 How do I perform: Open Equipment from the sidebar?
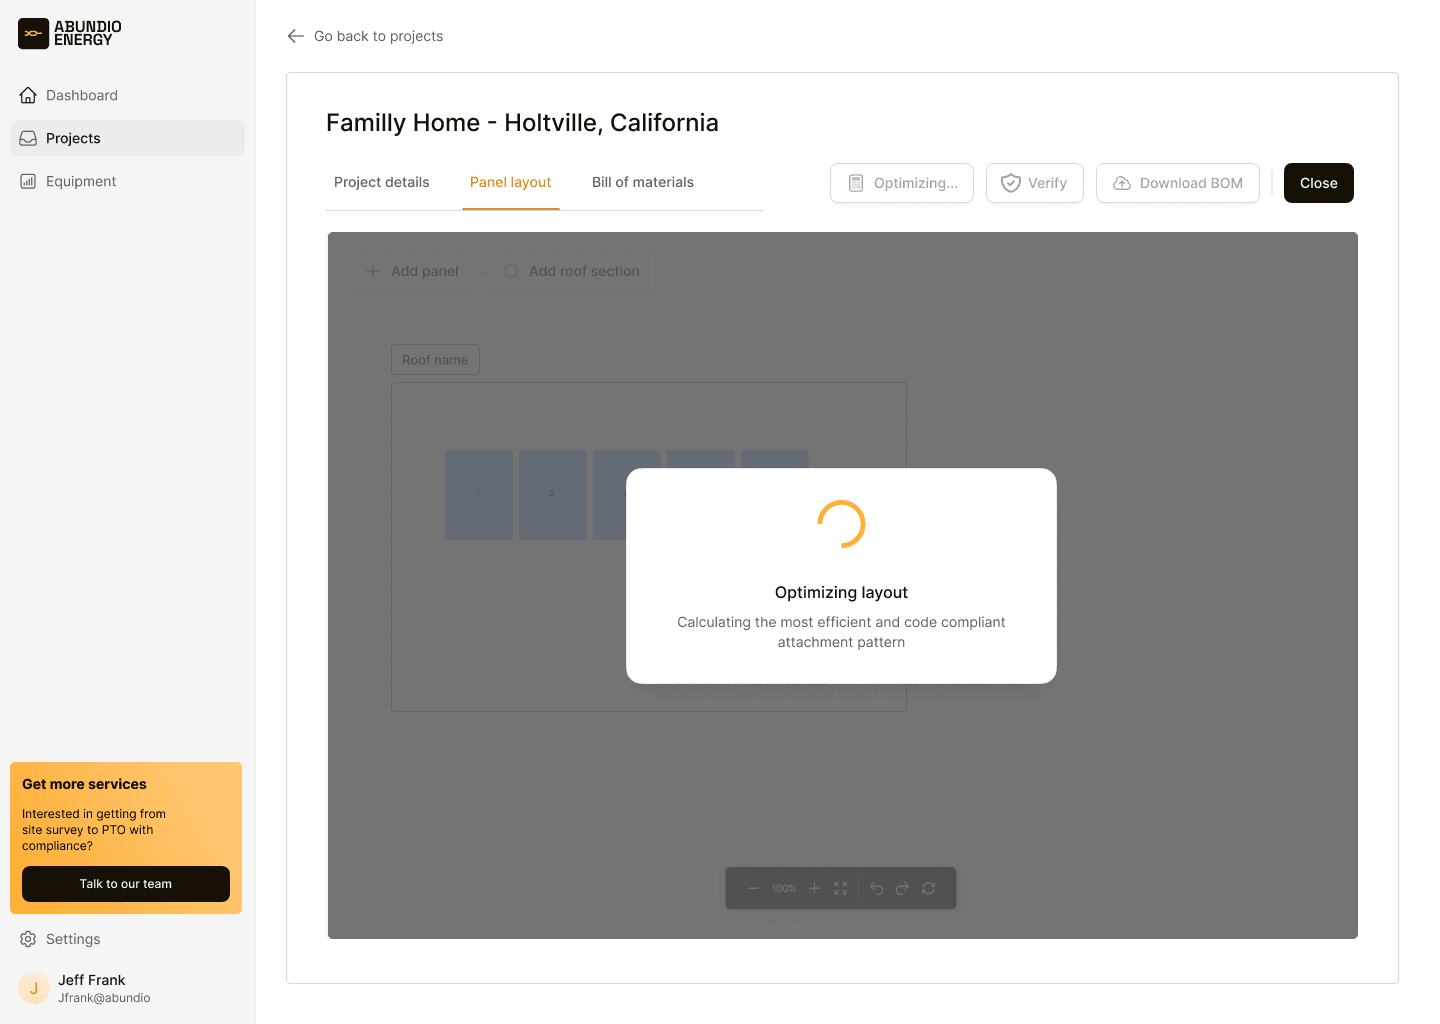[x=80, y=181]
